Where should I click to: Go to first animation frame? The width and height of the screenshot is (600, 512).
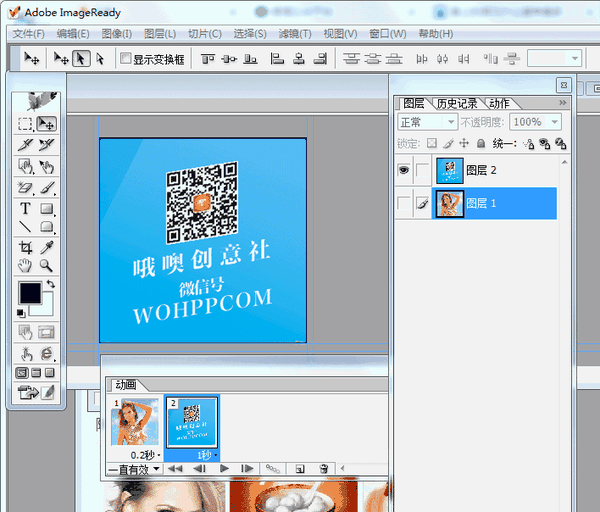(175, 468)
